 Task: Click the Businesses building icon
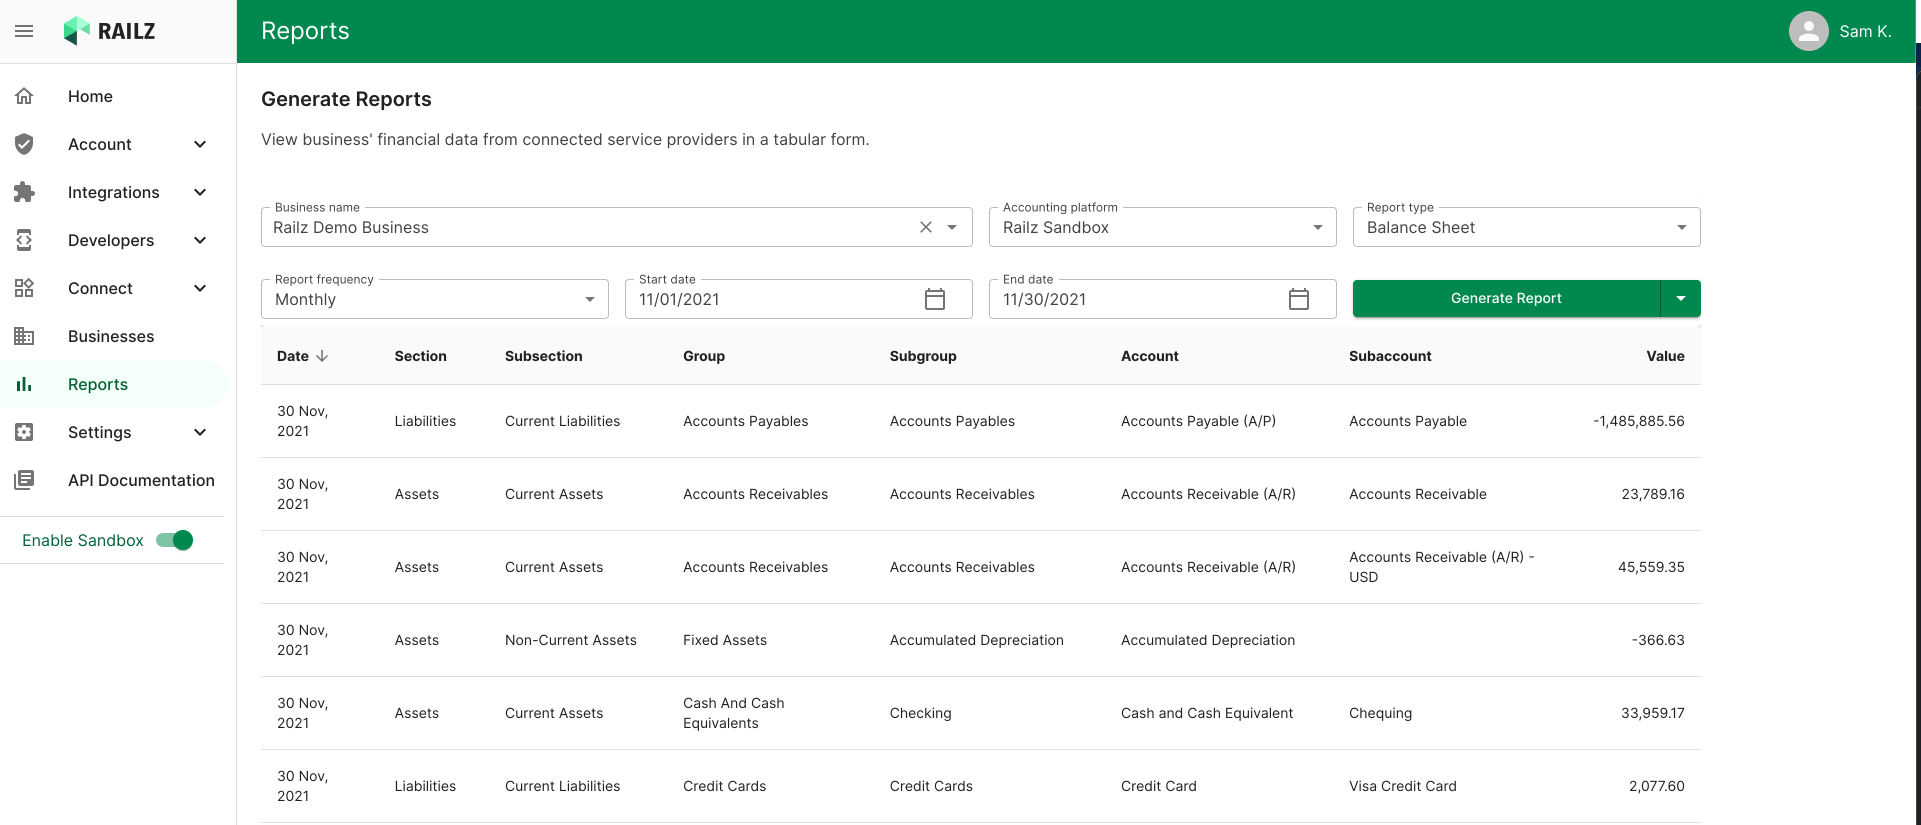pos(24,336)
